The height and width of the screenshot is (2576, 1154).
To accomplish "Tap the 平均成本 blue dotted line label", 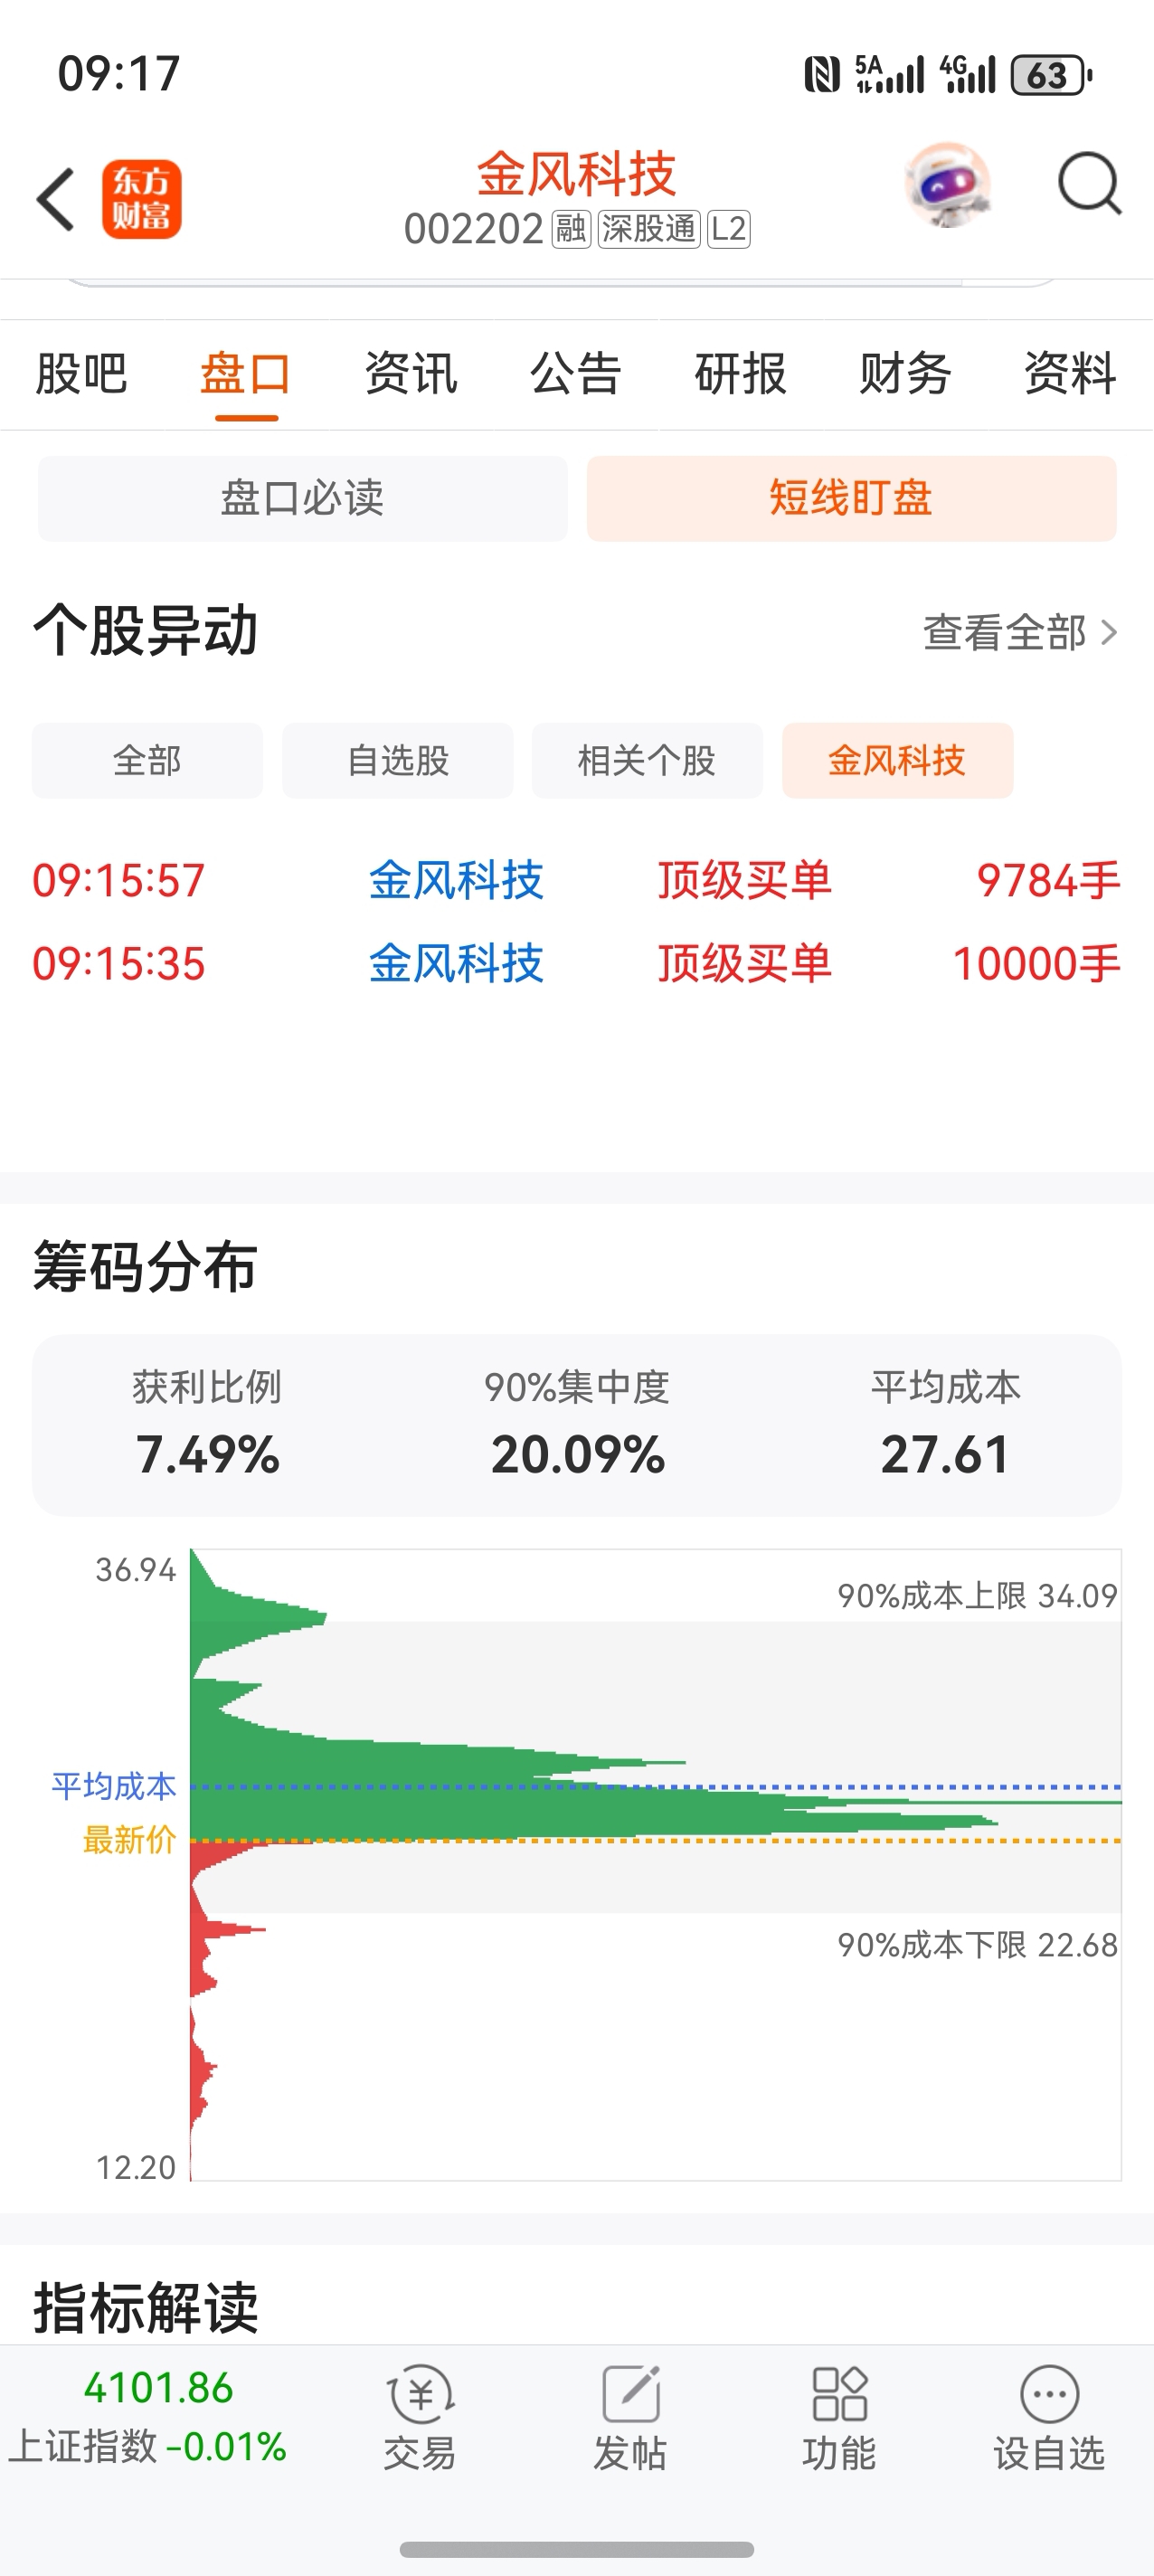I will pos(114,1786).
